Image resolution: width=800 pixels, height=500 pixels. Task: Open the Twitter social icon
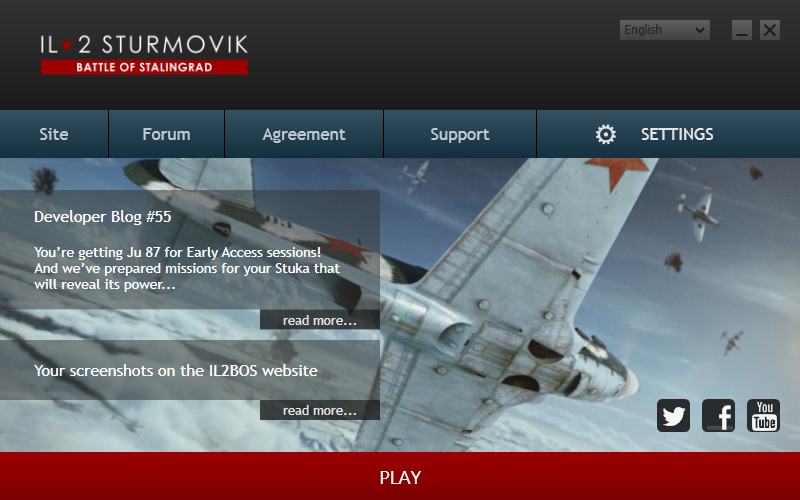(673, 416)
